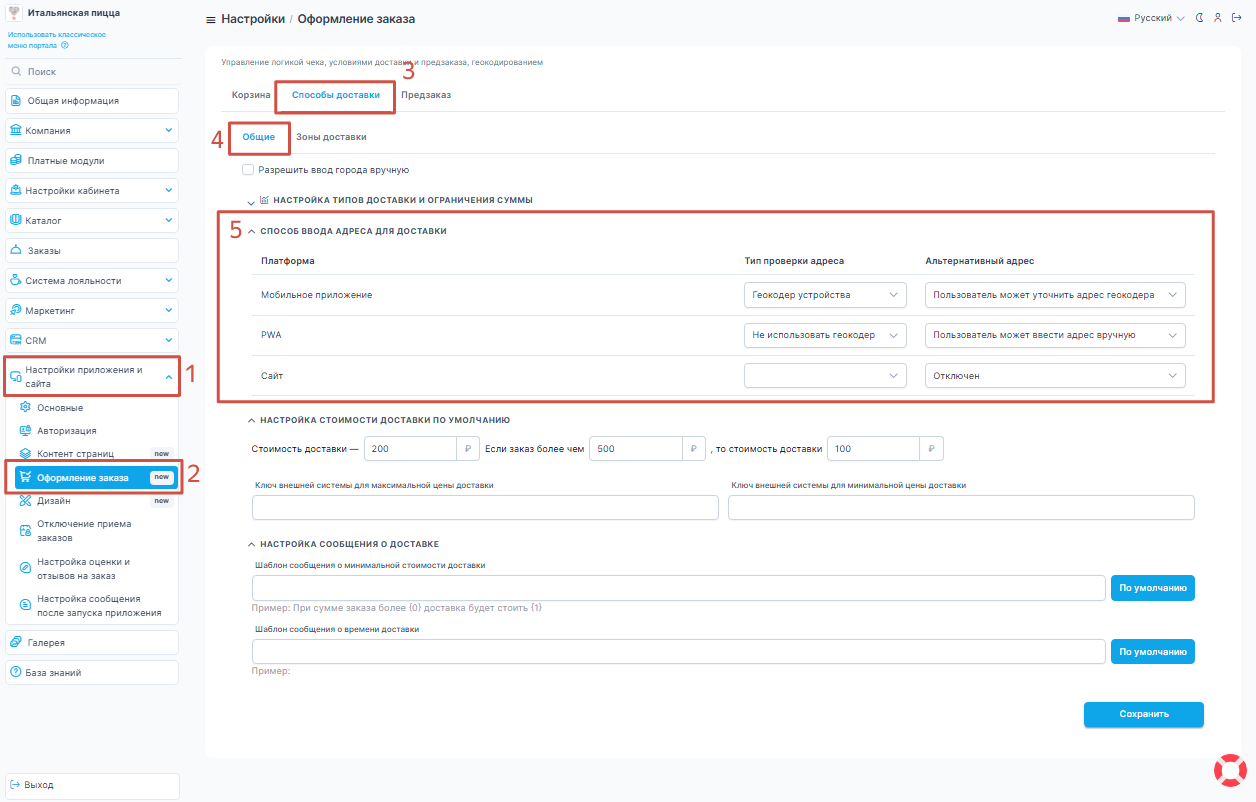Screen dimensions: 1256x802
Task: Open the user profile icon
Action: (x=1218, y=18)
